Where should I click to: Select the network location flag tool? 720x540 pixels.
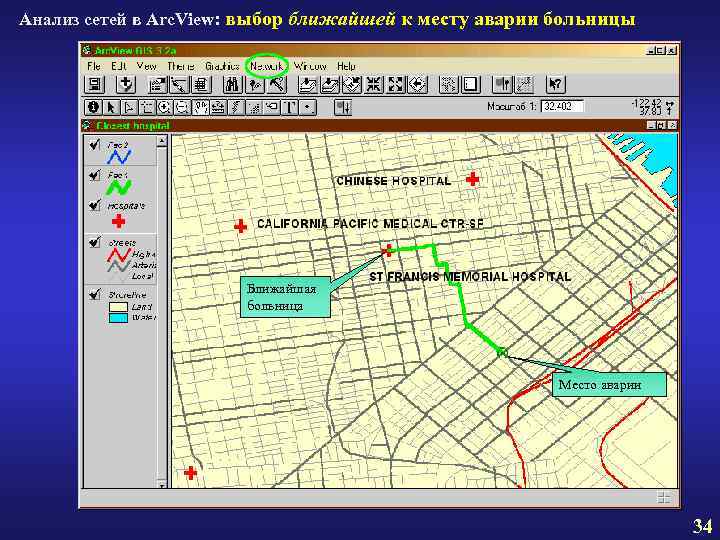tap(343, 107)
